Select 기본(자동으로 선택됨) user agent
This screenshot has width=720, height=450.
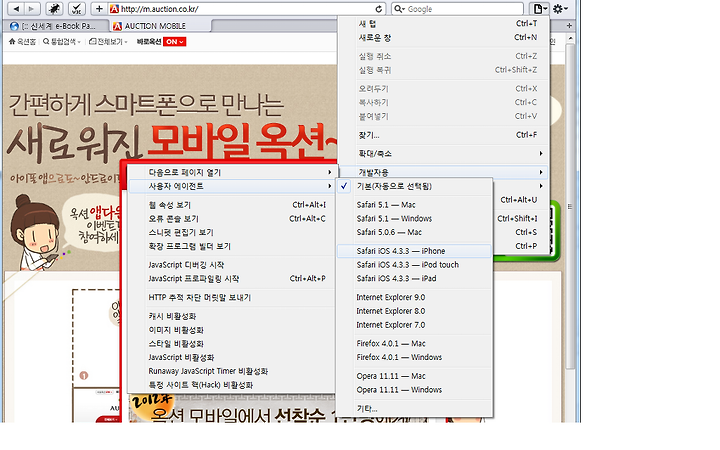[415, 186]
